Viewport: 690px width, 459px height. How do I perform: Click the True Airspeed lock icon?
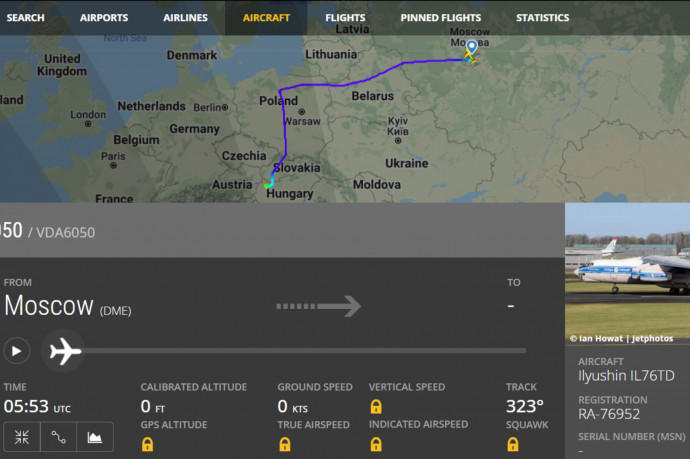(284, 443)
